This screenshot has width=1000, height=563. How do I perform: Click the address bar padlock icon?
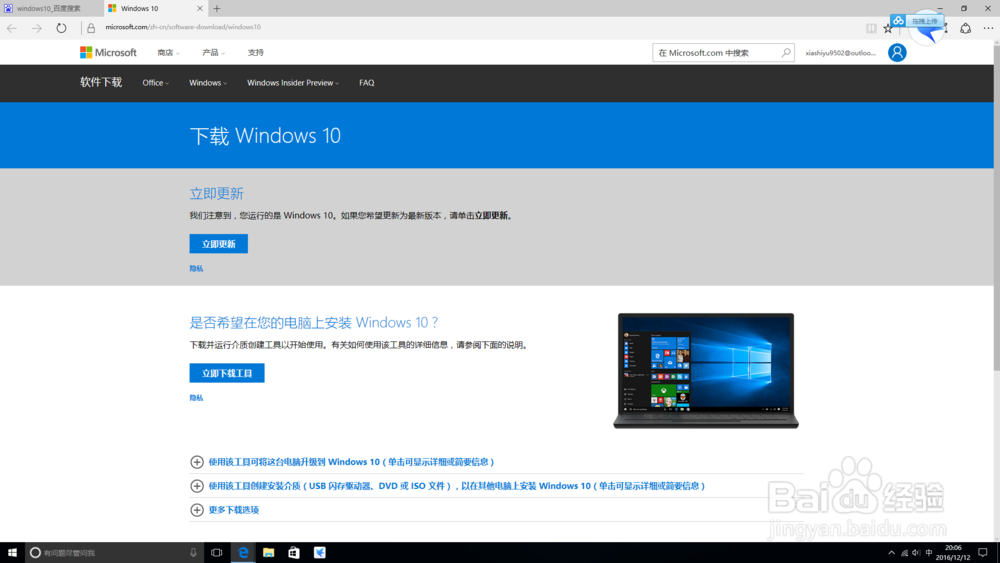[x=91, y=28]
